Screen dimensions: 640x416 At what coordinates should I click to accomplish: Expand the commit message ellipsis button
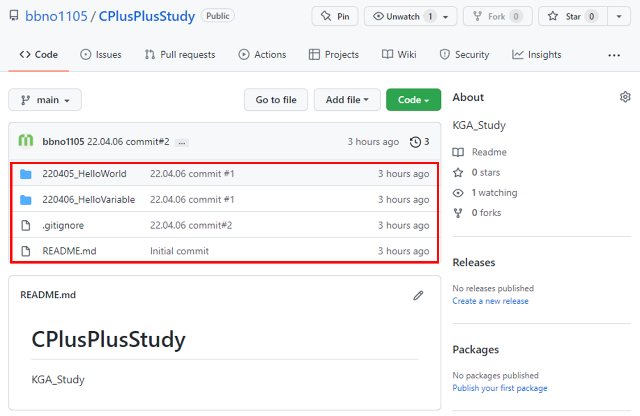pos(182,143)
